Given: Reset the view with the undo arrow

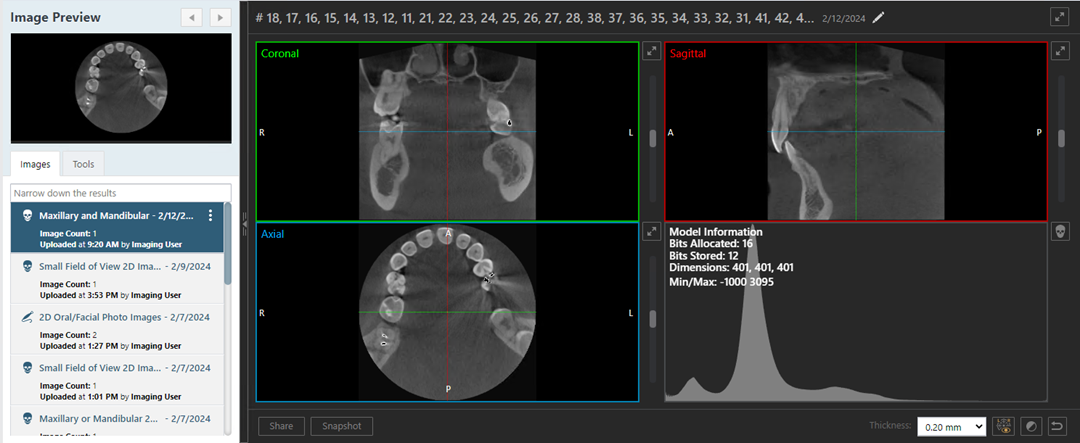Looking at the screenshot, I should pos(1059,427).
